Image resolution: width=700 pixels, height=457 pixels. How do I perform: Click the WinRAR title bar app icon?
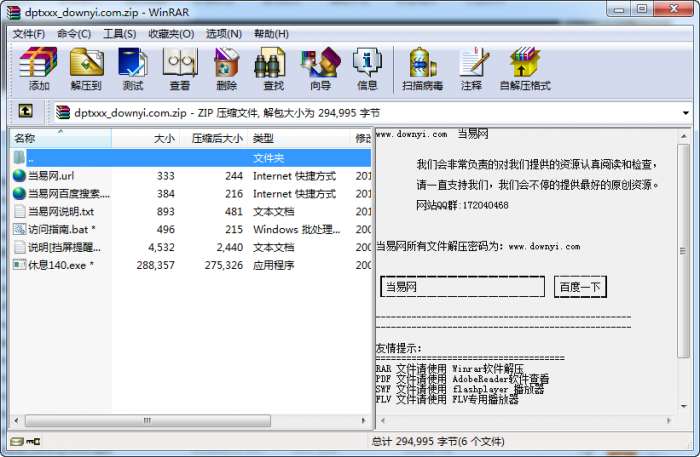tap(14, 12)
